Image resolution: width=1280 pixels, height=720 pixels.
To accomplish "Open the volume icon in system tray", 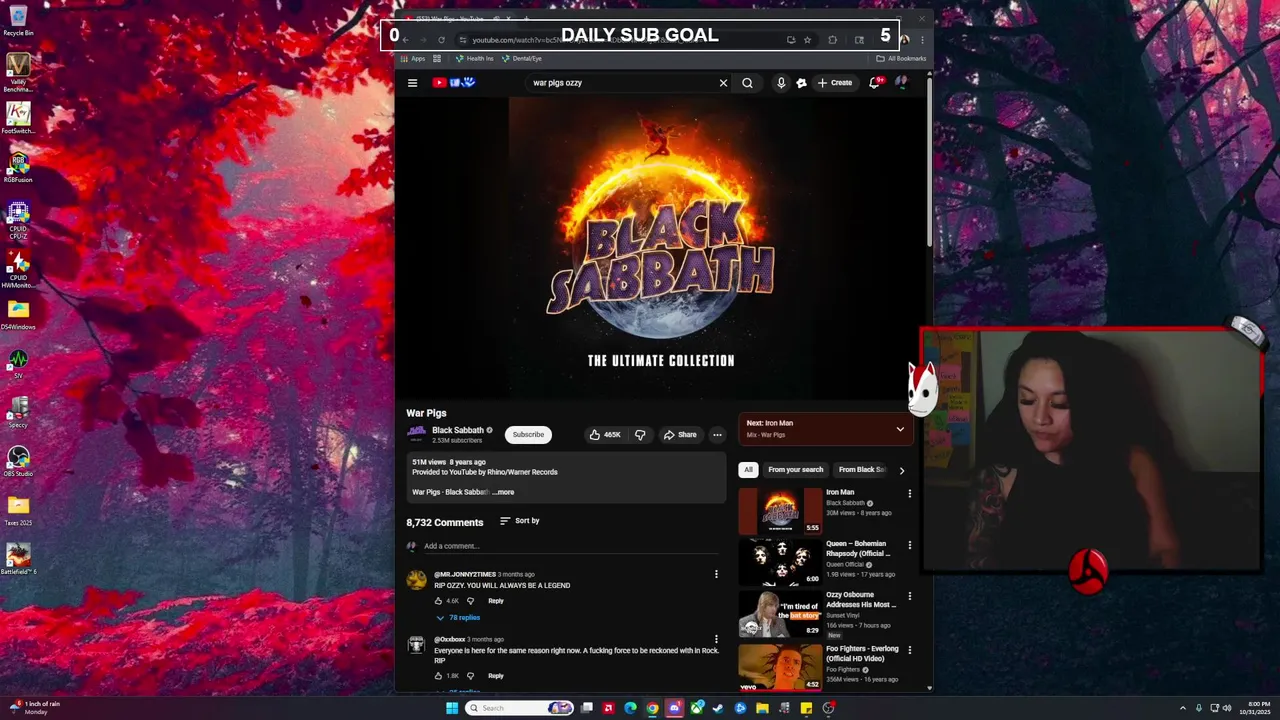I will [1227, 708].
